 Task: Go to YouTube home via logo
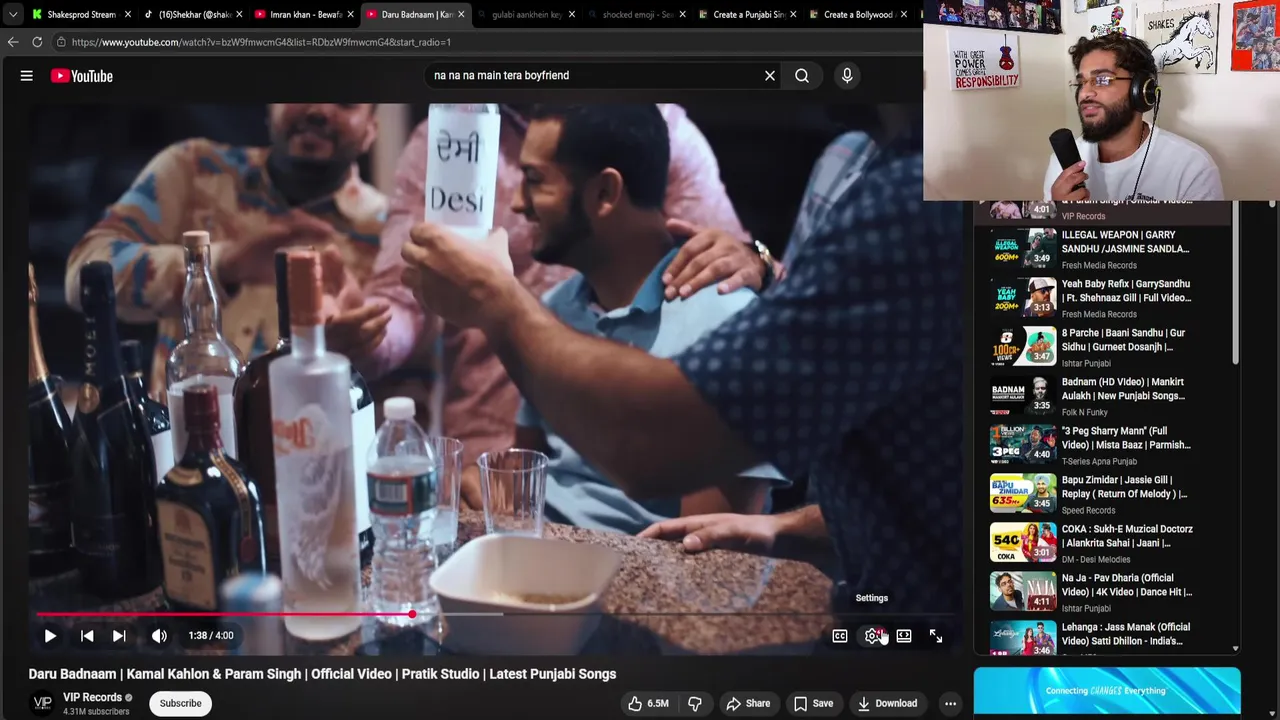point(82,76)
